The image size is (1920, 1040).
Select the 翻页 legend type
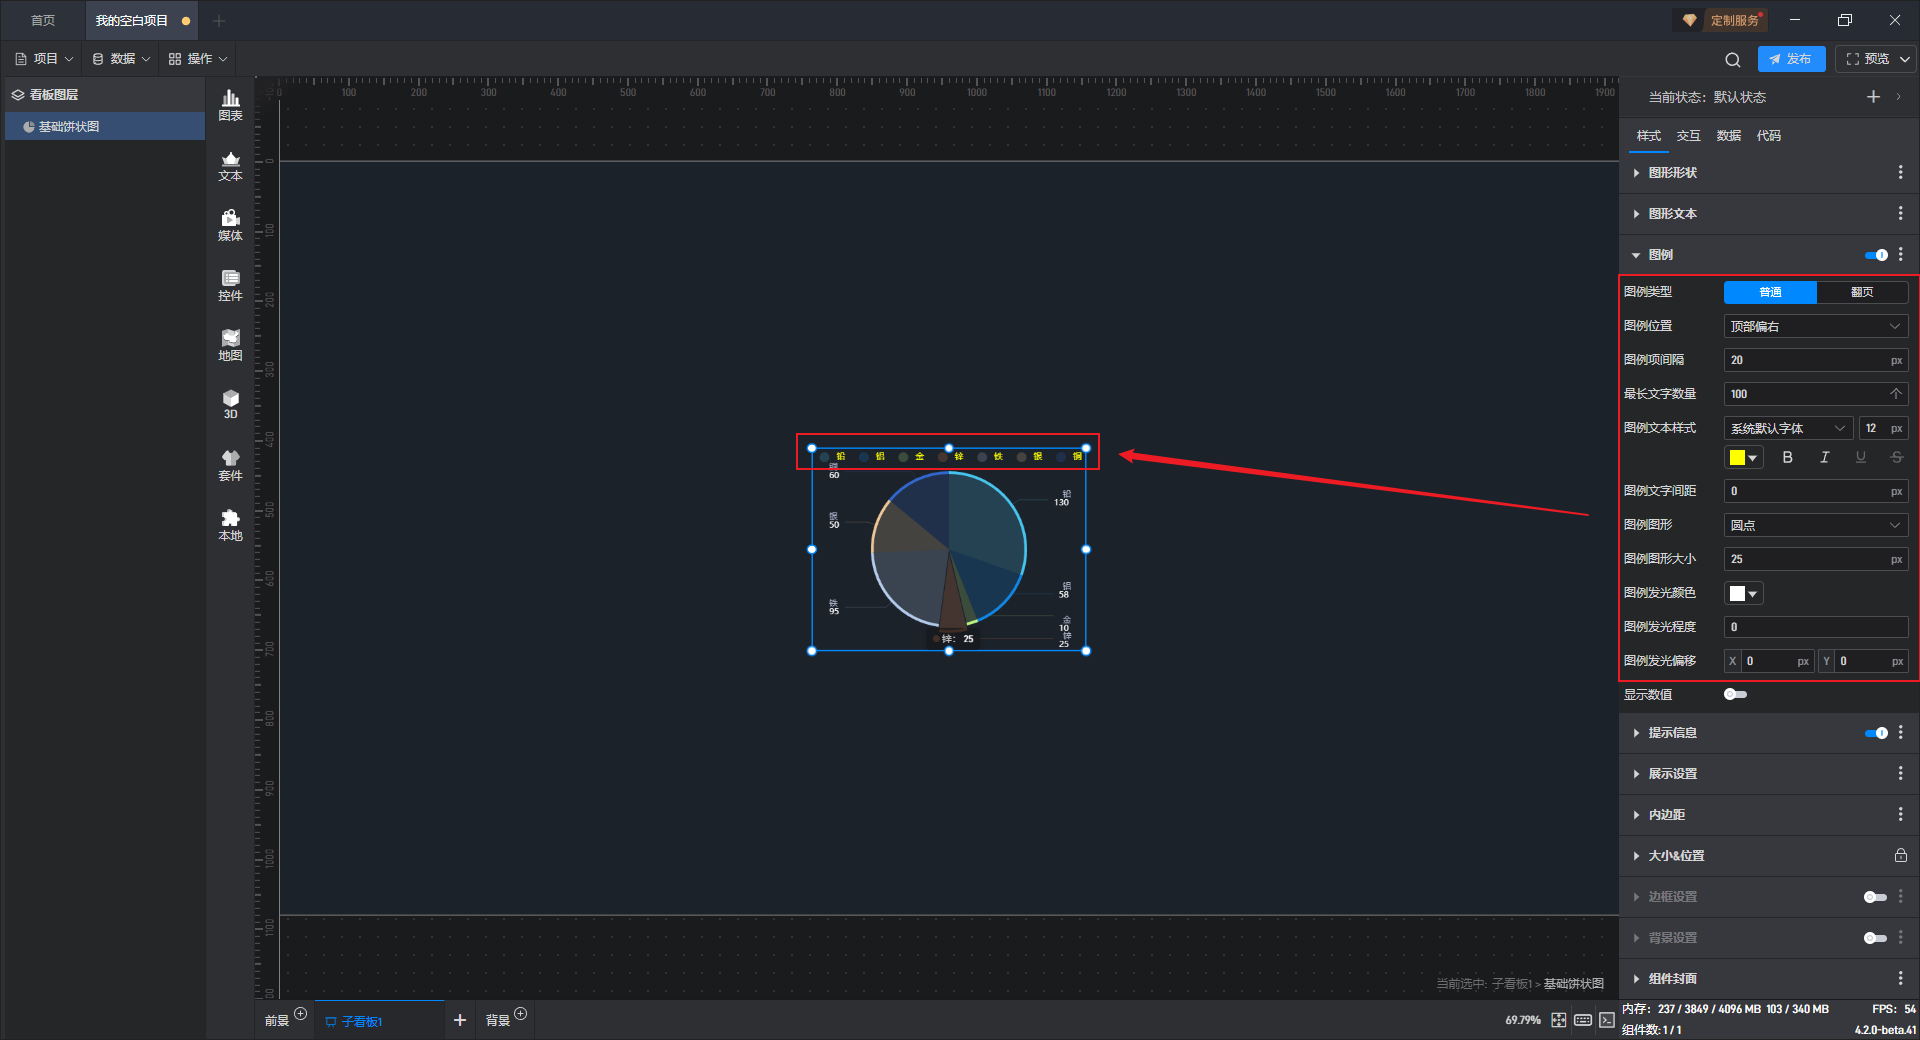(1862, 292)
